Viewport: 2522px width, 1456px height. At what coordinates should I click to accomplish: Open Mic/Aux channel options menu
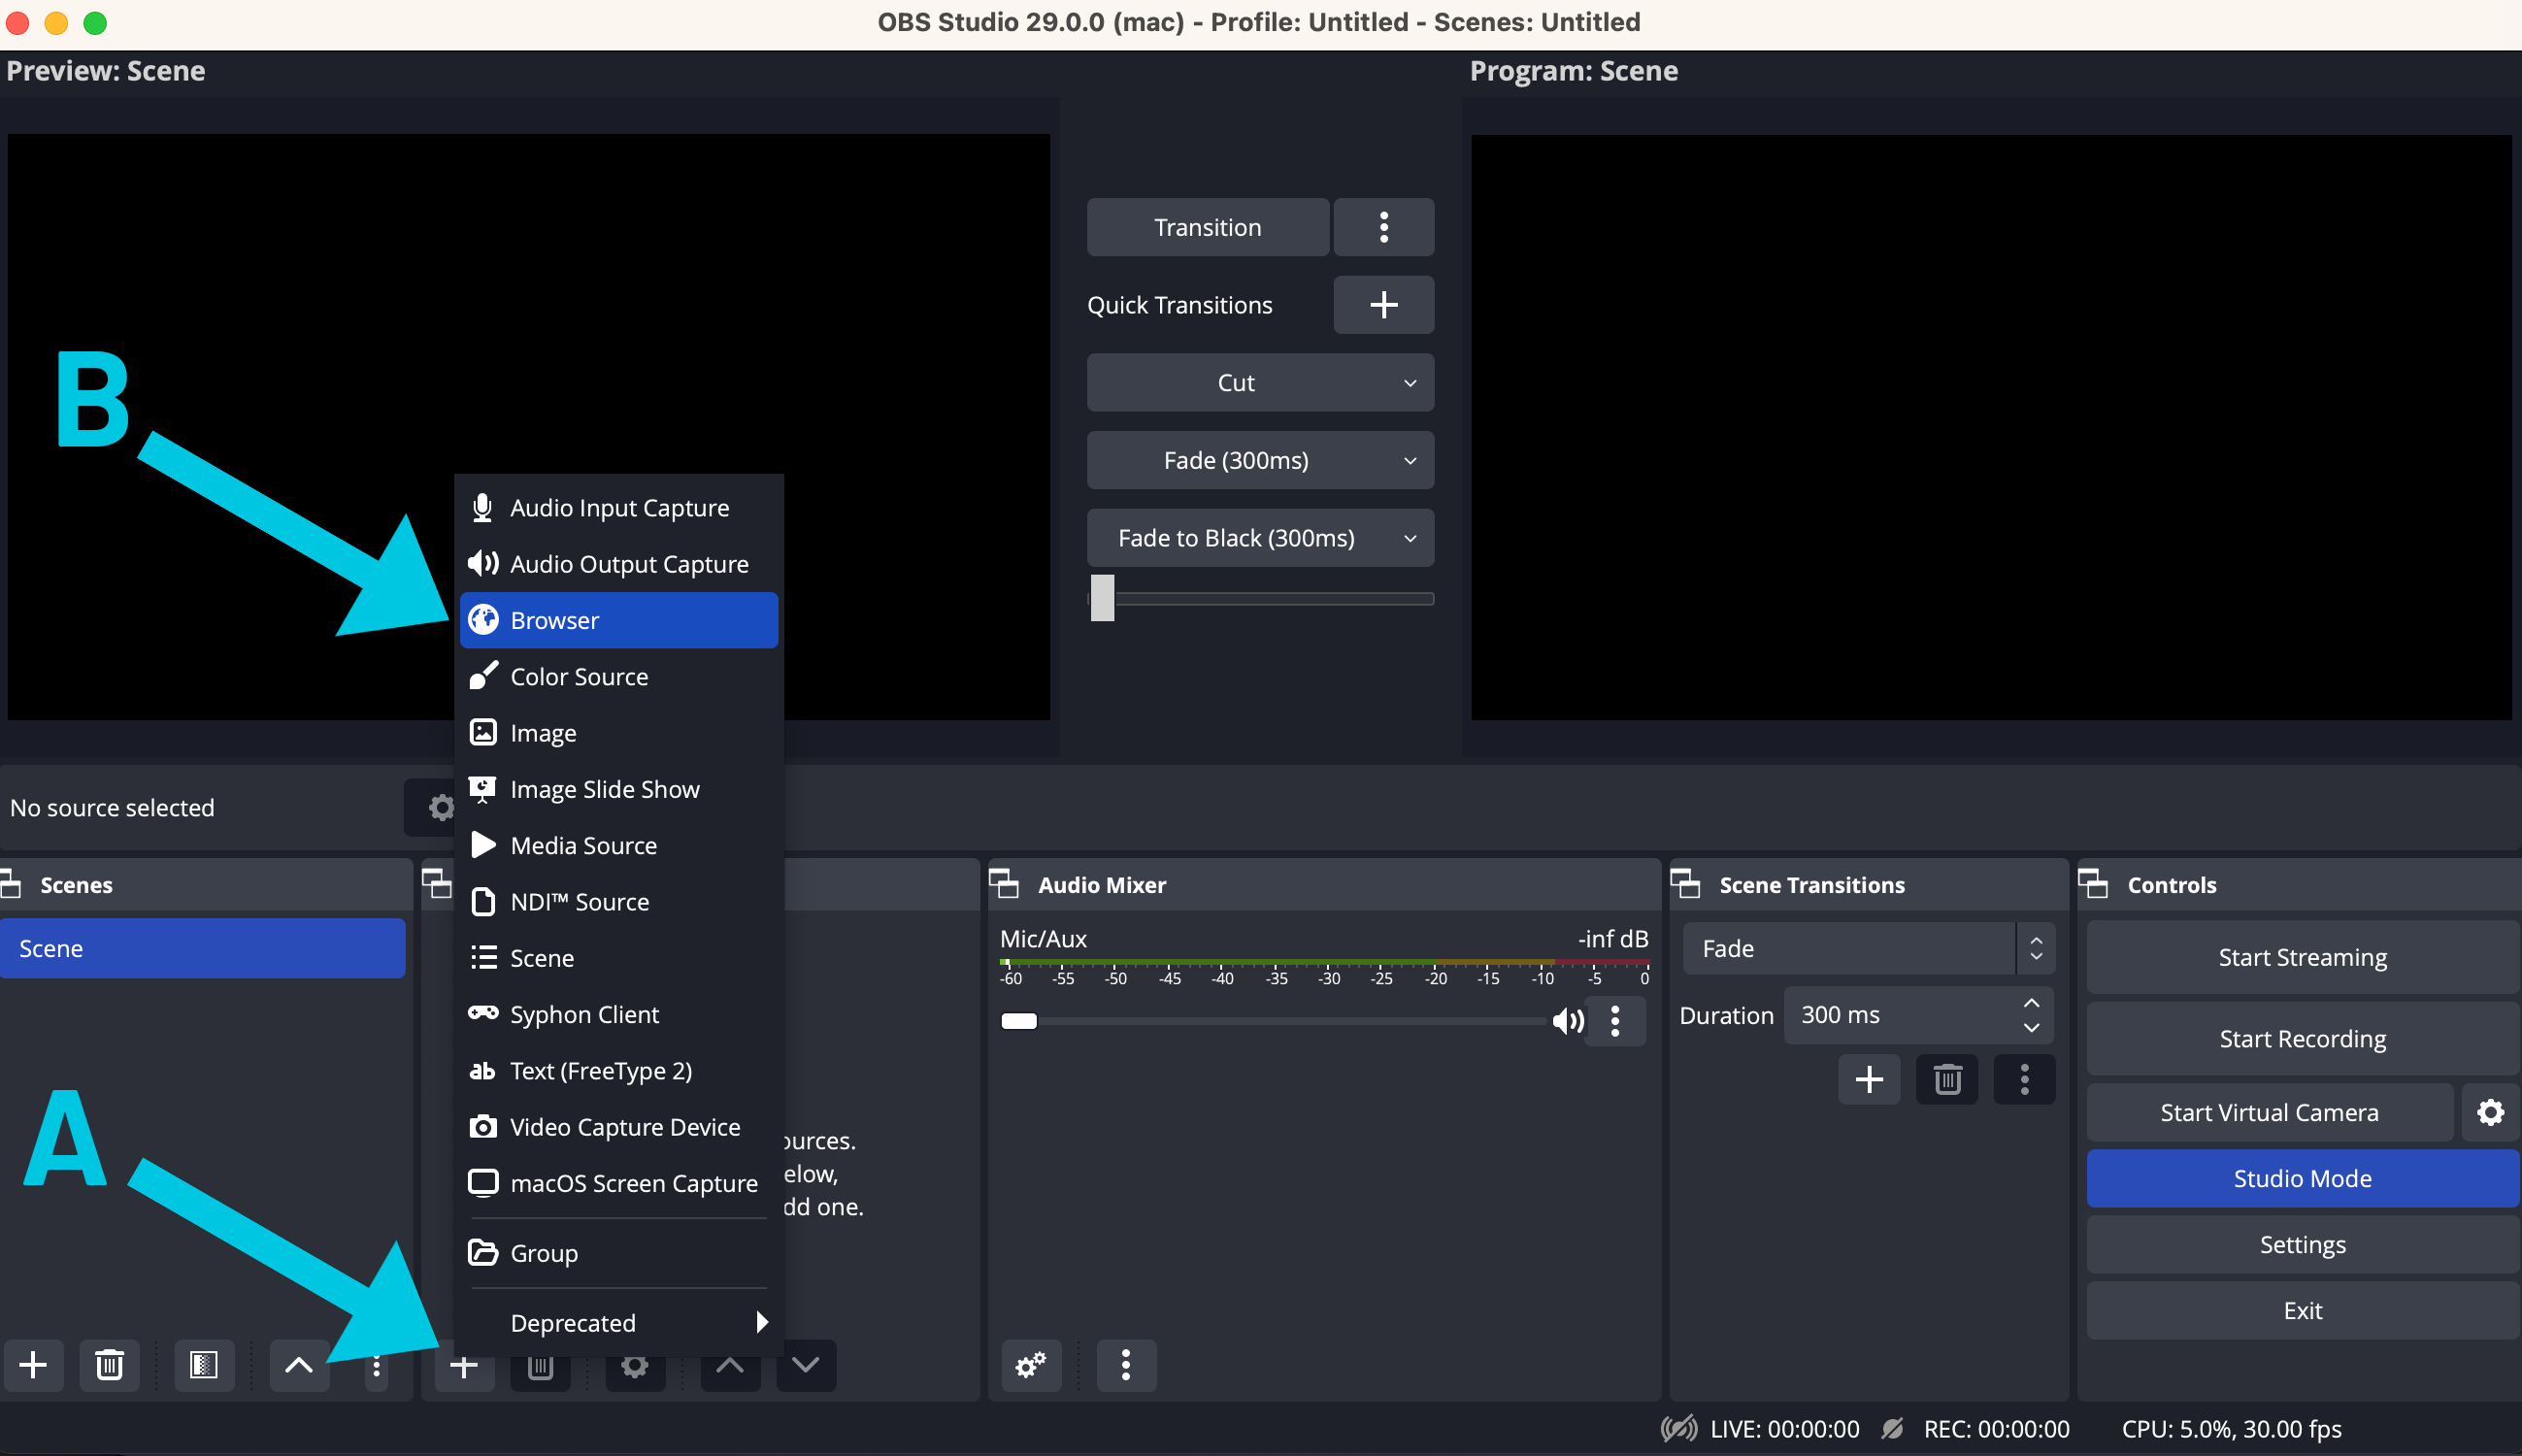point(1615,1021)
